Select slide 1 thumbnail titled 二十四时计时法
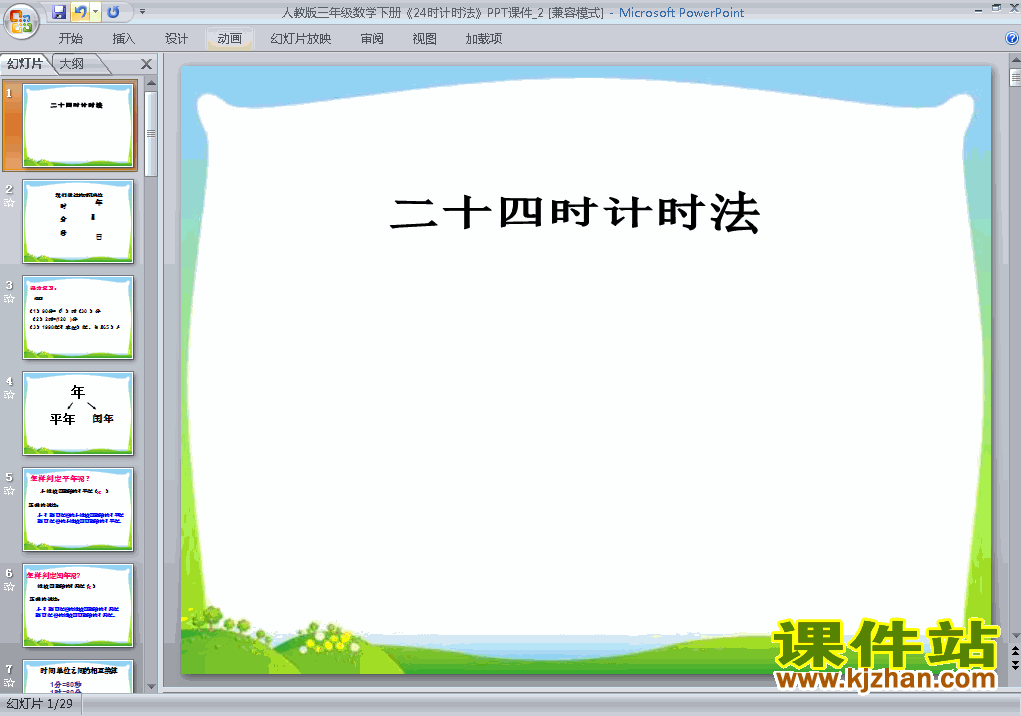This screenshot has width=1021, height=716. (78, 125)
